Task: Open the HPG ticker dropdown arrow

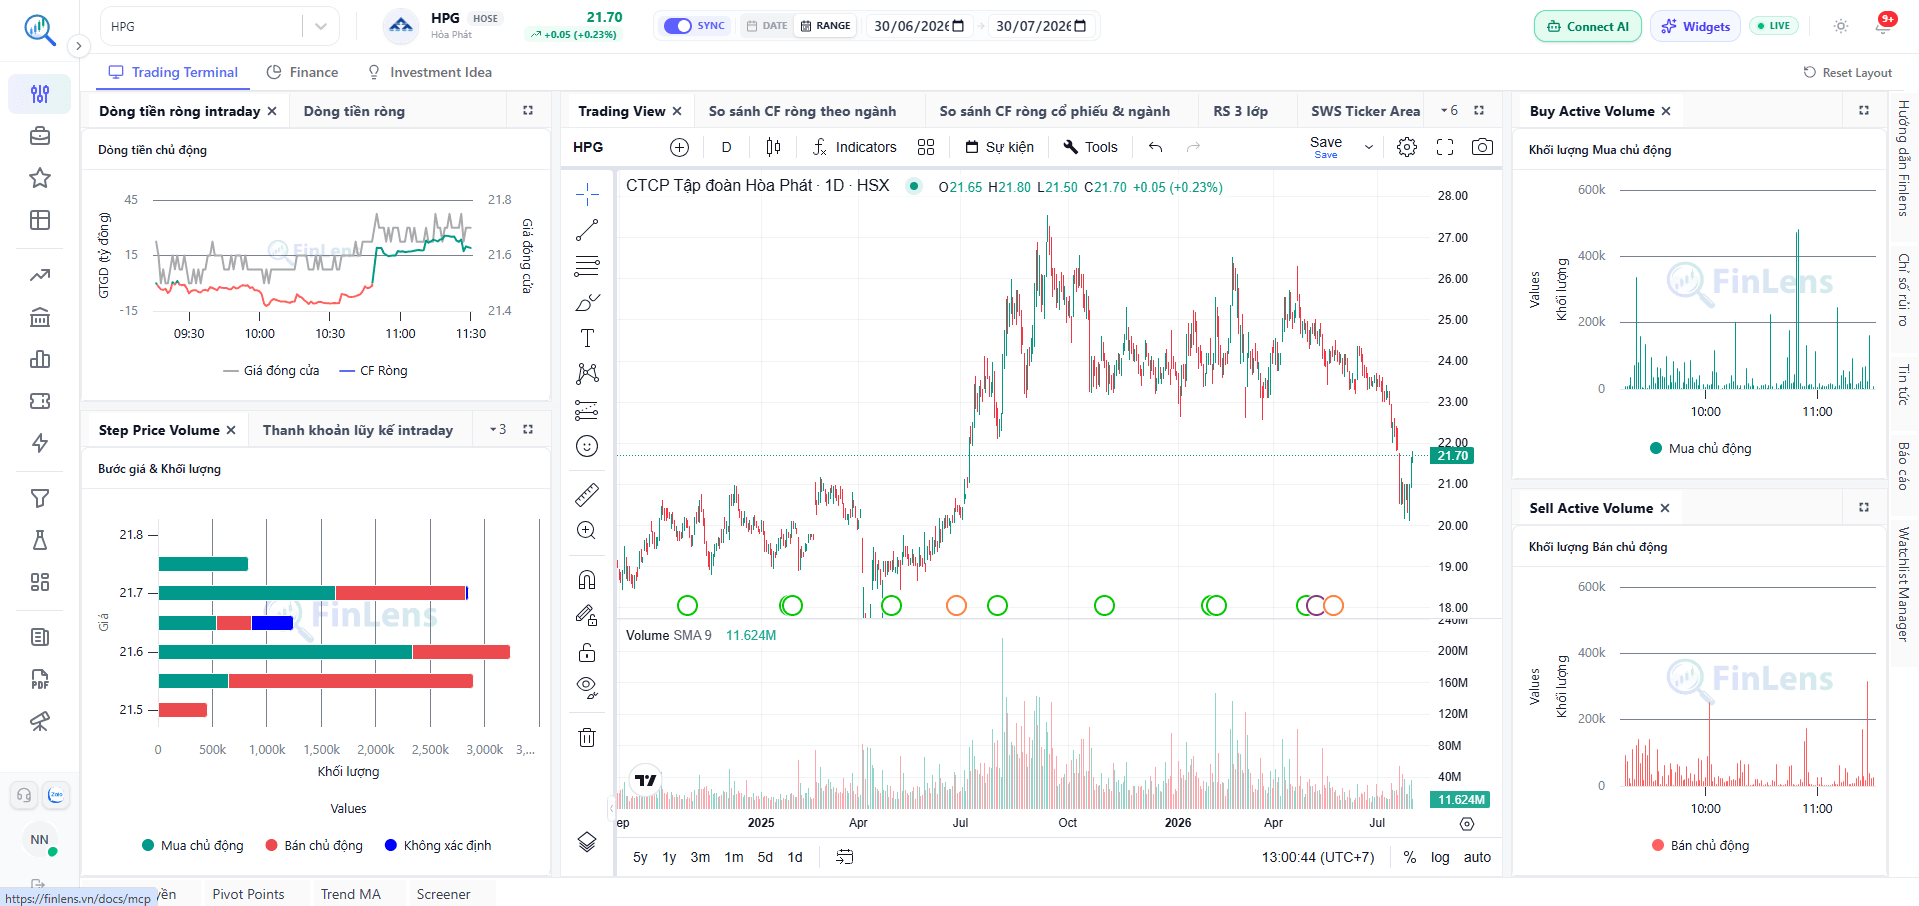Action: coord(321,26)
